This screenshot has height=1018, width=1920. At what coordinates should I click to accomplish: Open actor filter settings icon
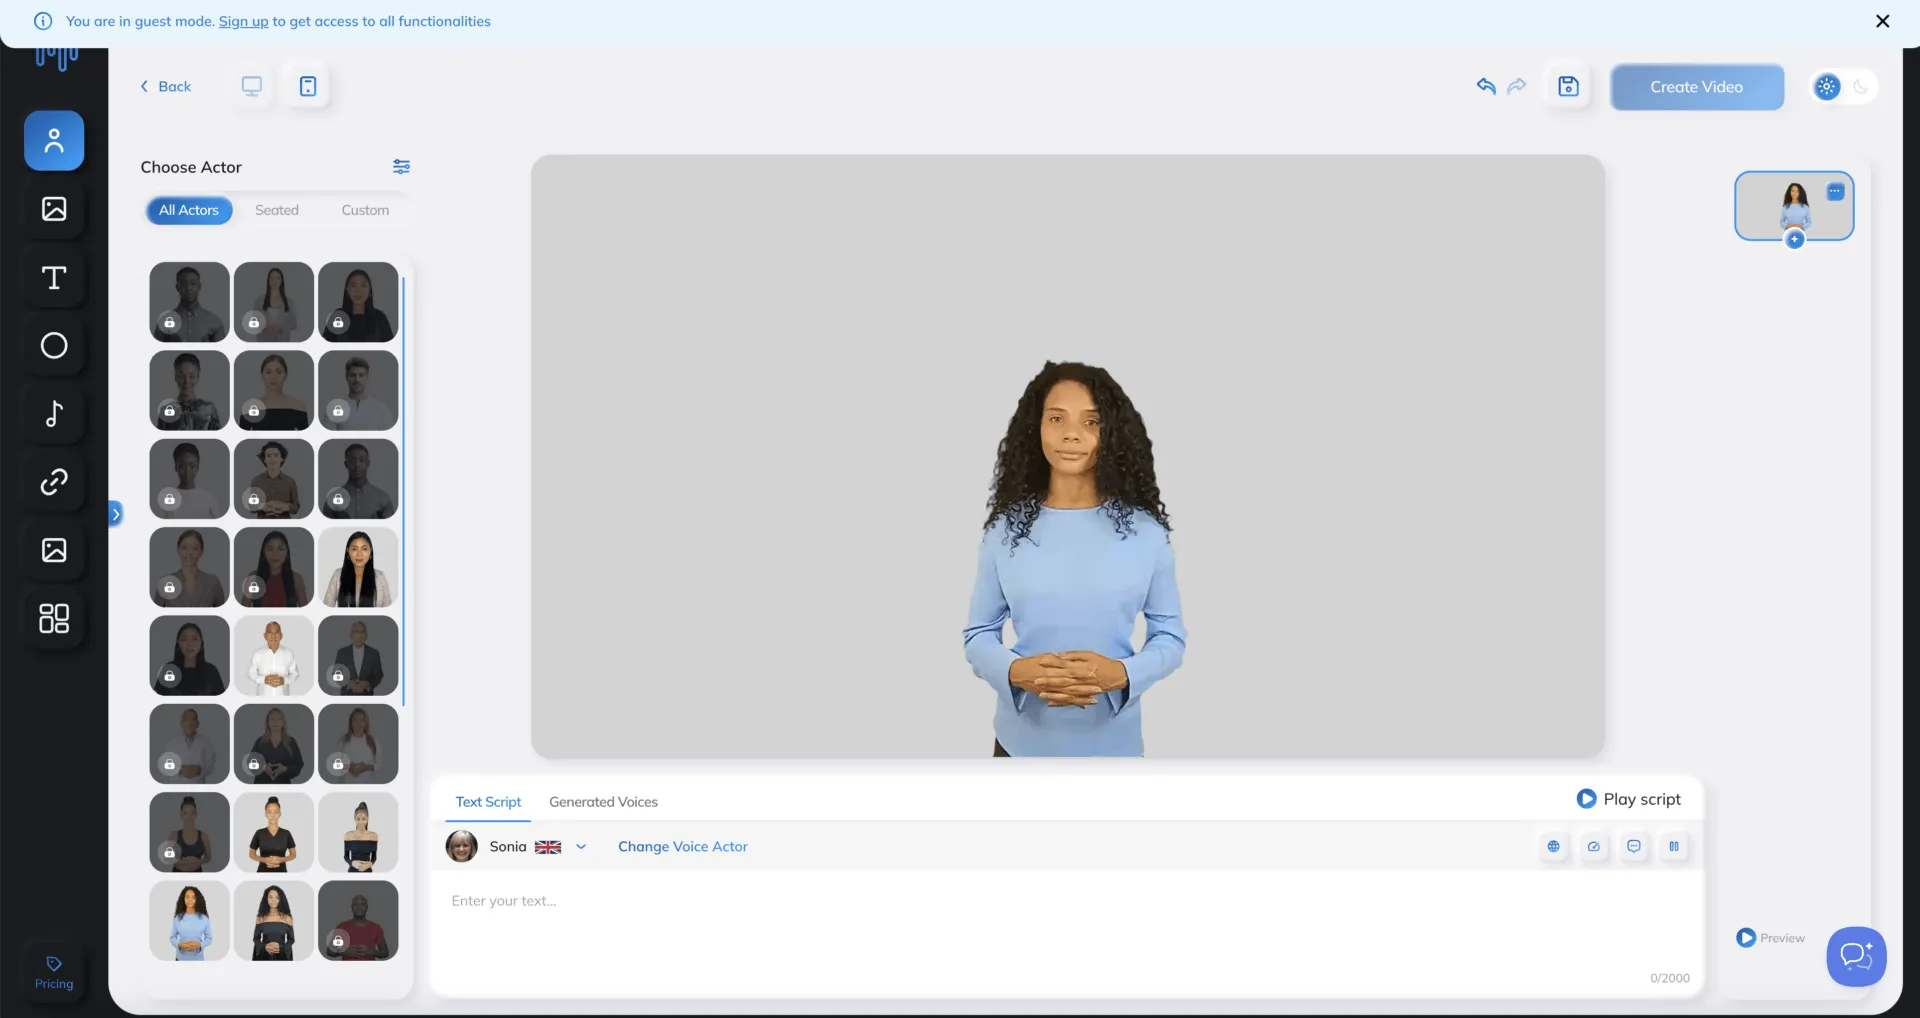point(401,167)
